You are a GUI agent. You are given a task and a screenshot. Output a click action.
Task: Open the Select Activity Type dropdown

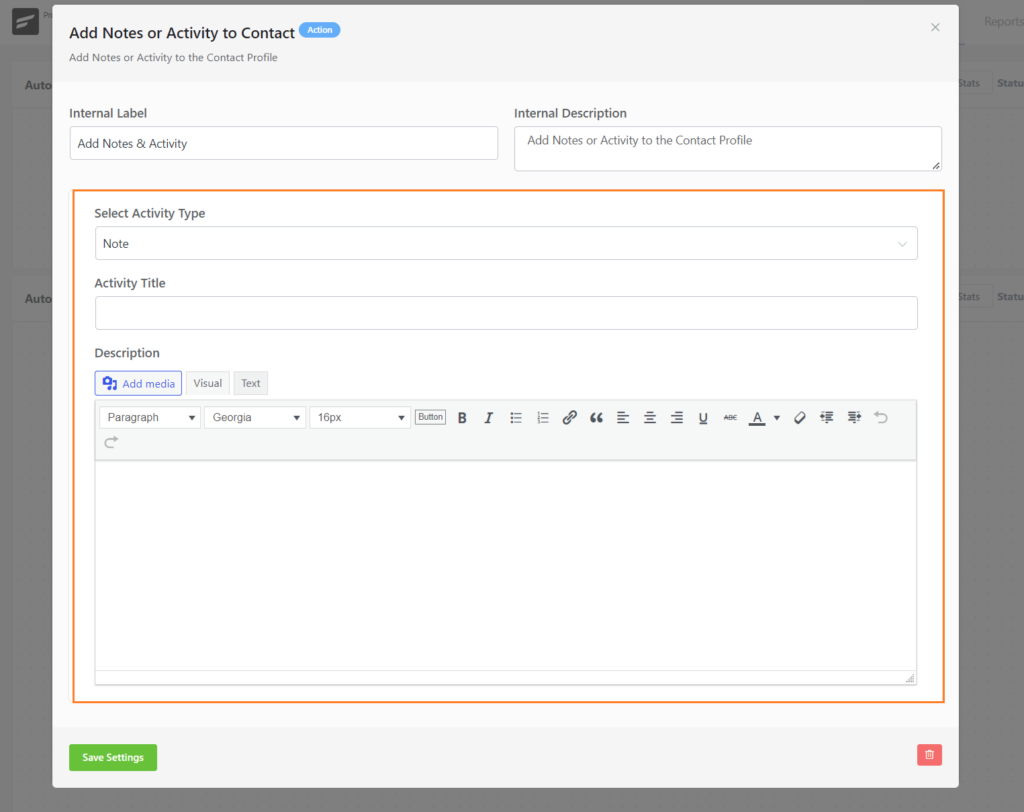(x=506, y=243)
